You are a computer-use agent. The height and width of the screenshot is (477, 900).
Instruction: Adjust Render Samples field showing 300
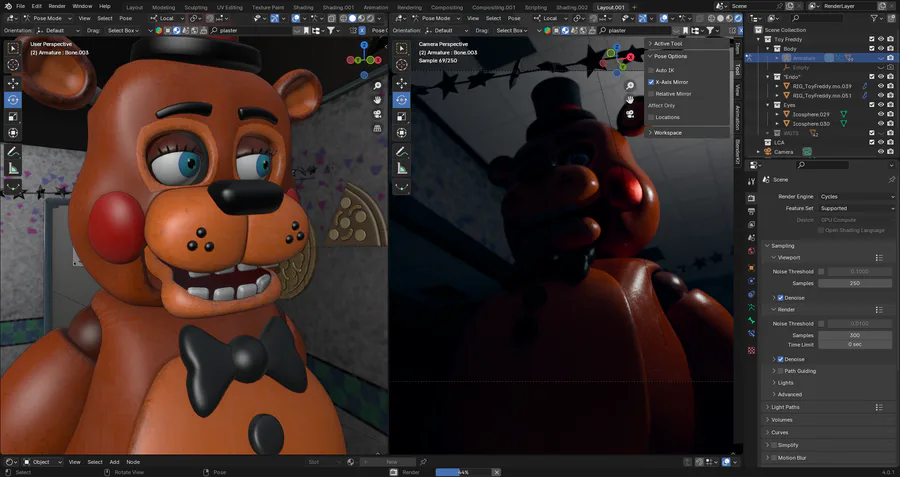coord(855,335)
